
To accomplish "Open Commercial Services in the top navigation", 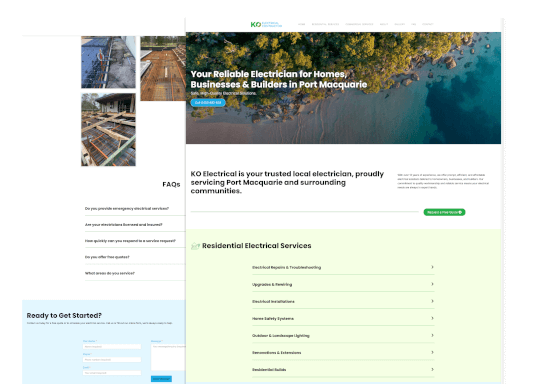I will tap(359, 24).
